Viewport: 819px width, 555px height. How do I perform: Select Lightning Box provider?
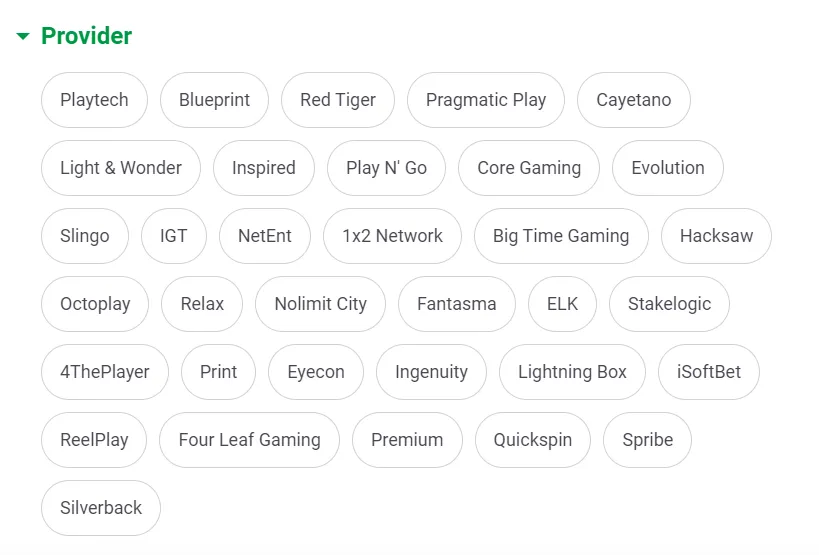point(572,372)
